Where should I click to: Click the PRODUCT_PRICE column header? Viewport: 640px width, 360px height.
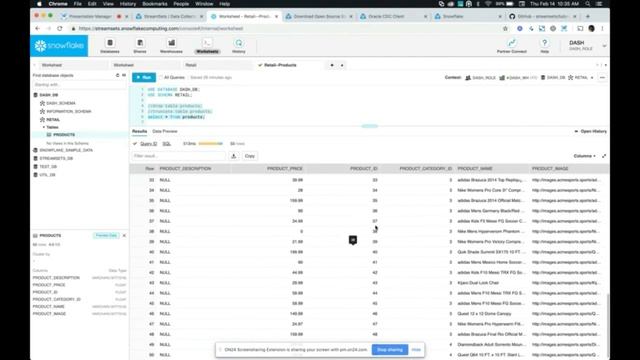click(285, 169)
